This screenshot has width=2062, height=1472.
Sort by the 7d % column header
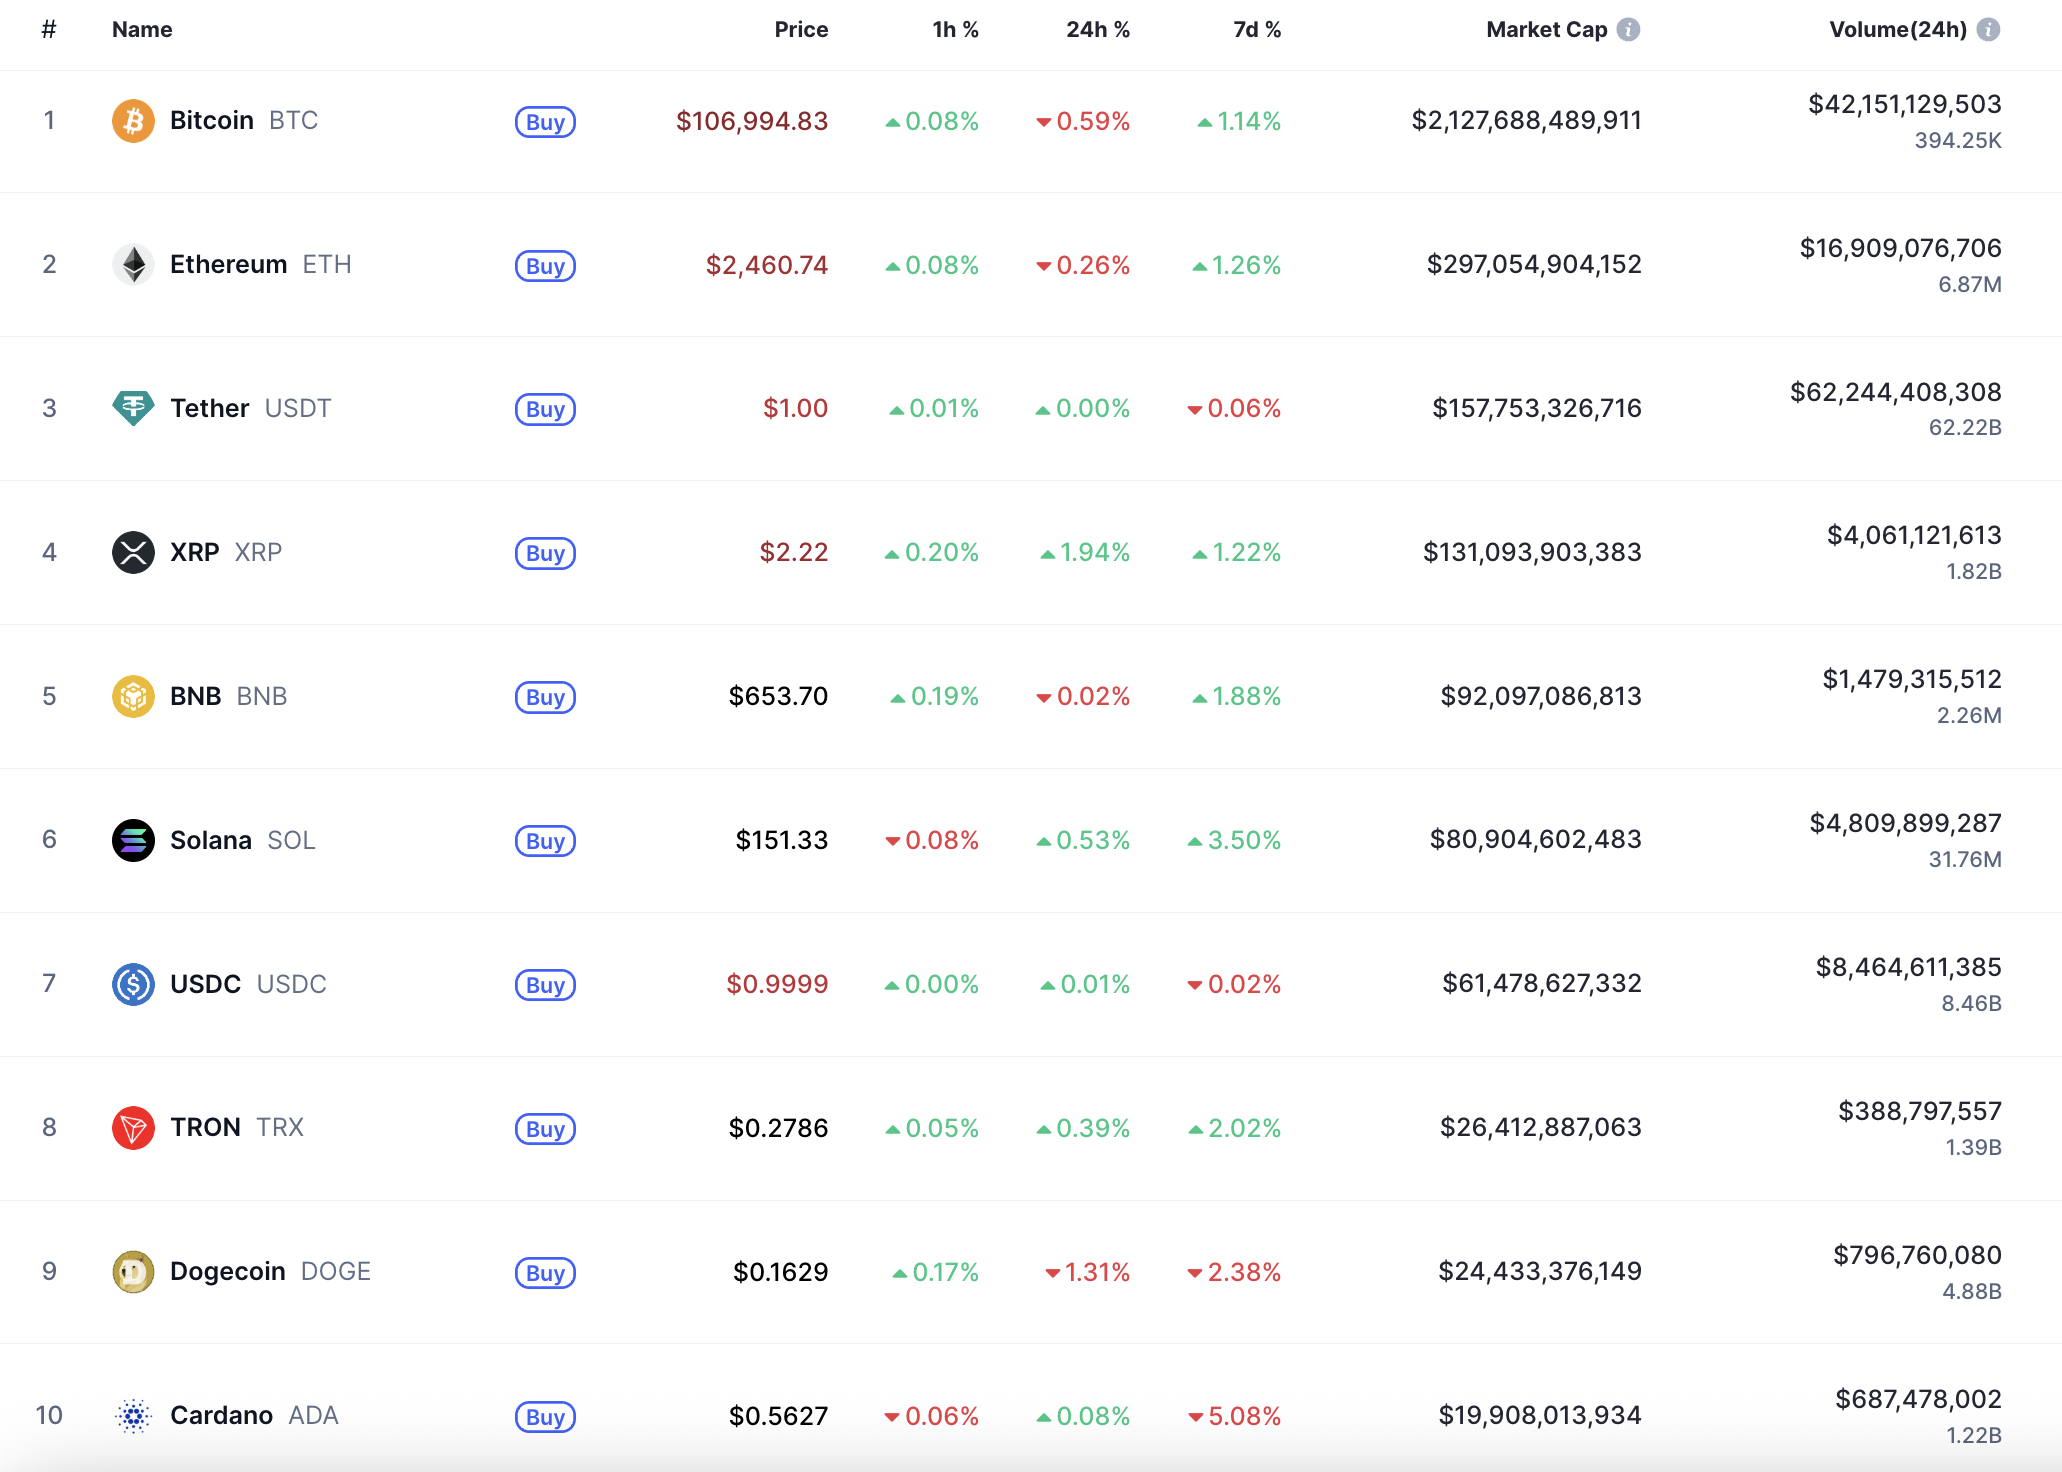[1257, 30]
